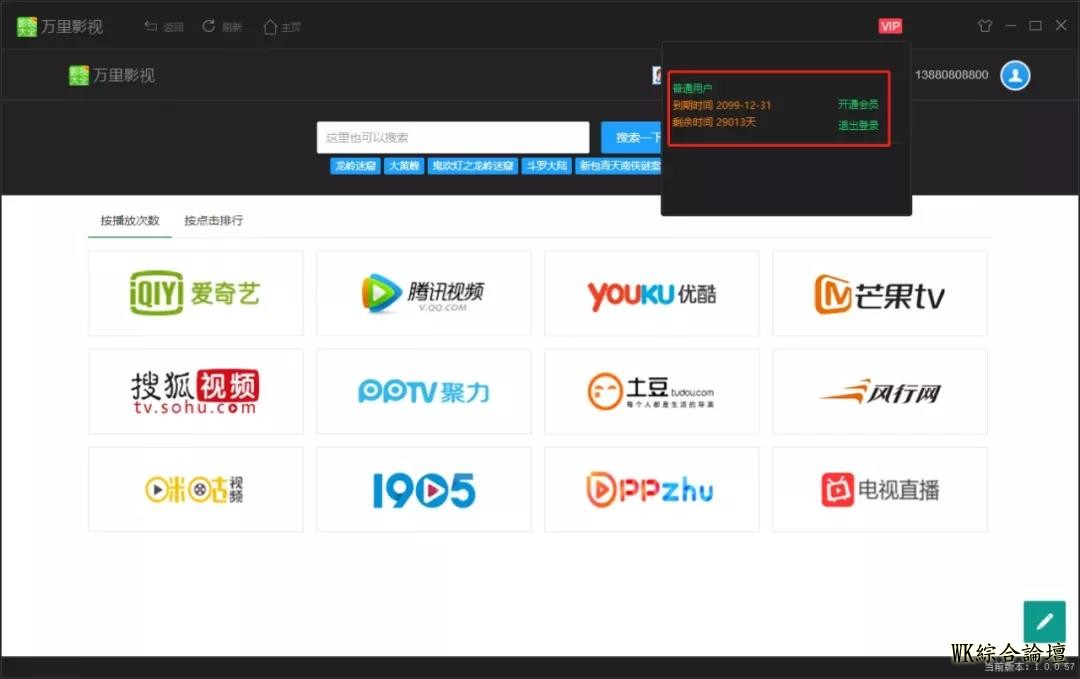Click the red VIP badge
1080x679 pixels.
[890, 26]
